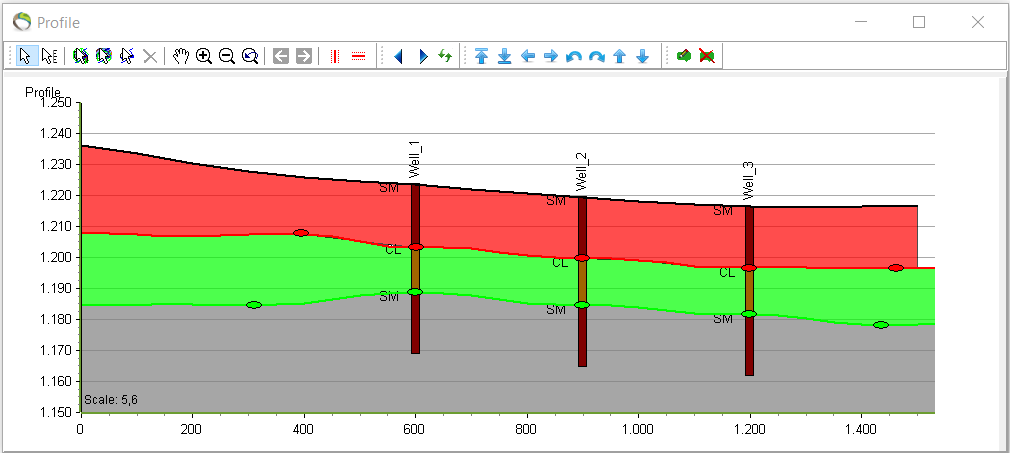Screen dimensions: 1010x453
Task: Click the zoom out magnifier
Action: pyautogui.click(x=227, y=56)
